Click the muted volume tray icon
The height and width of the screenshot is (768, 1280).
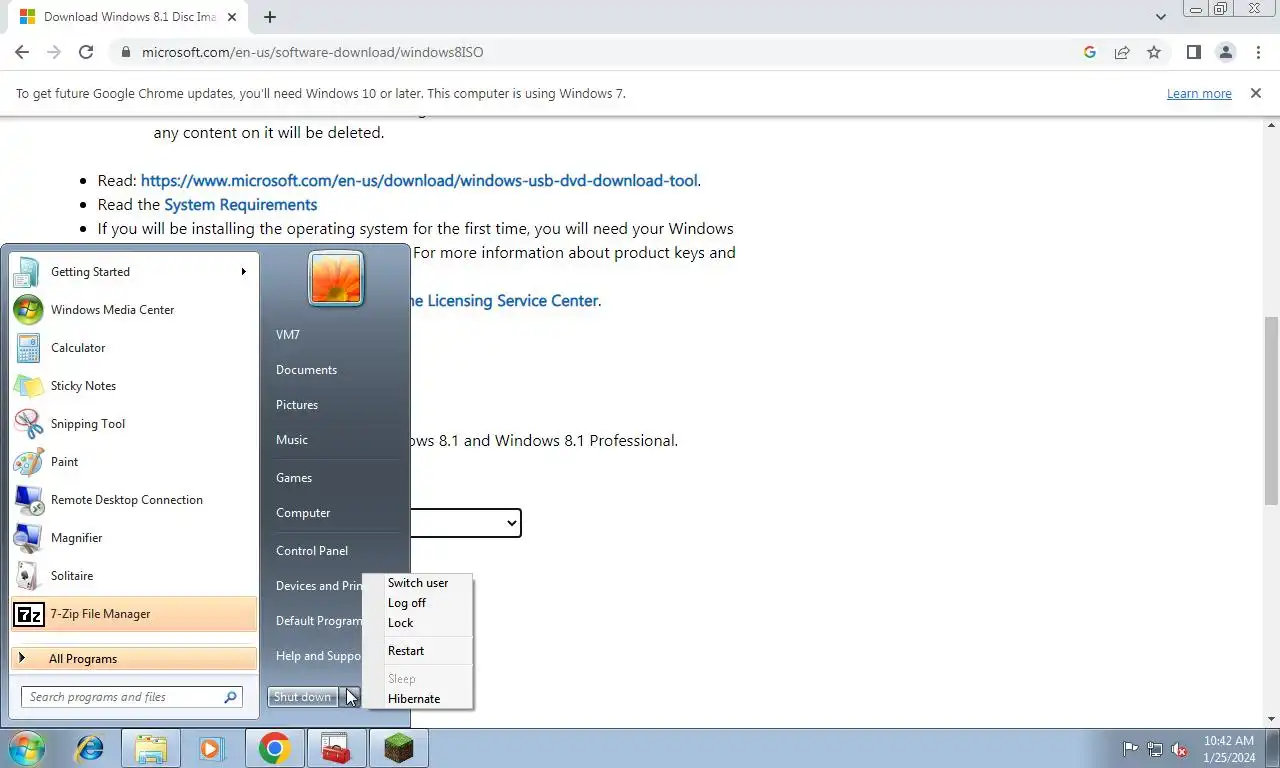point(1180,749)
